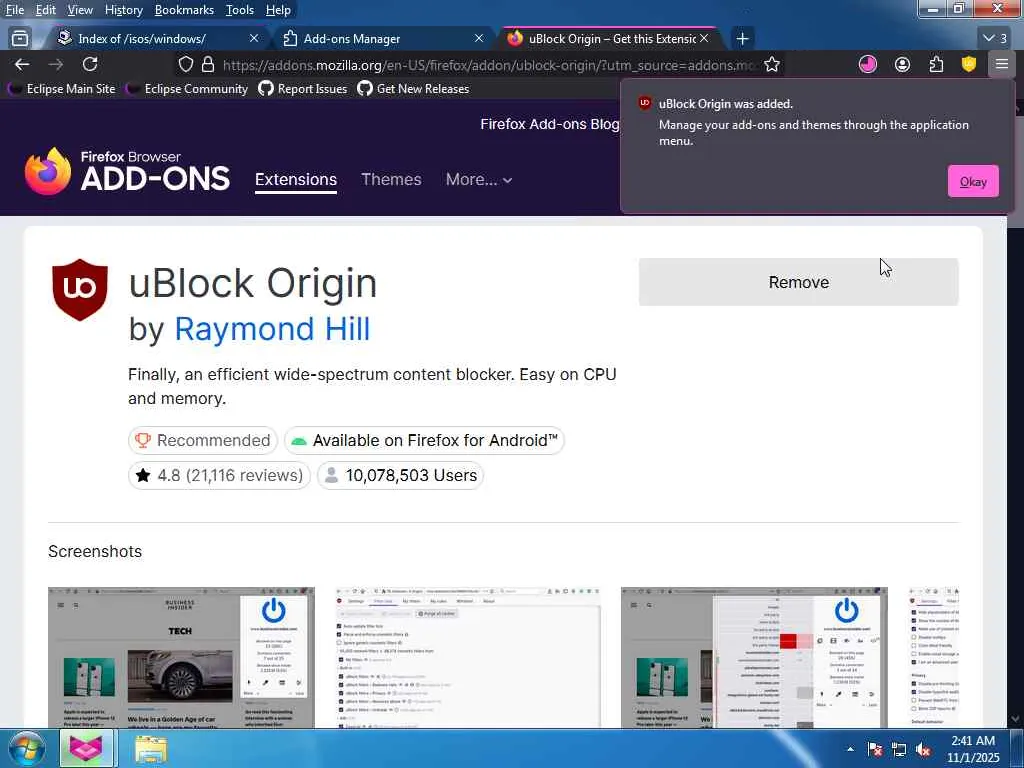
Task: Open the Firefox account icon
Action: point(903,64)
